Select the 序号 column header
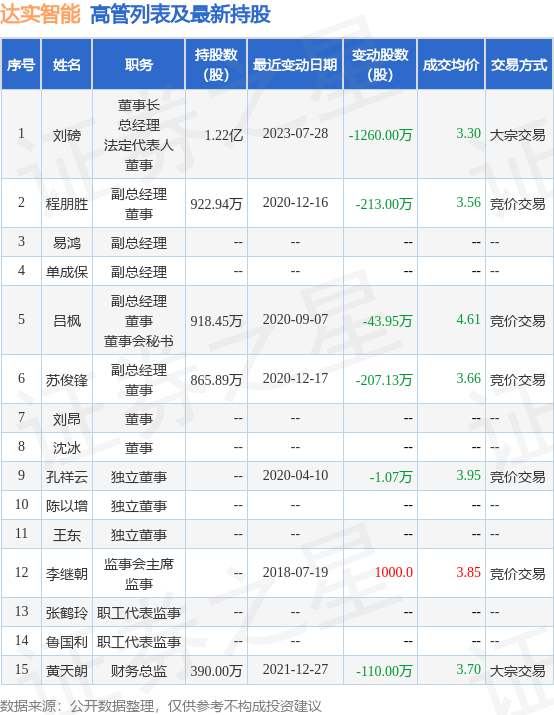 pyautogui.click(x=21, y=64)
